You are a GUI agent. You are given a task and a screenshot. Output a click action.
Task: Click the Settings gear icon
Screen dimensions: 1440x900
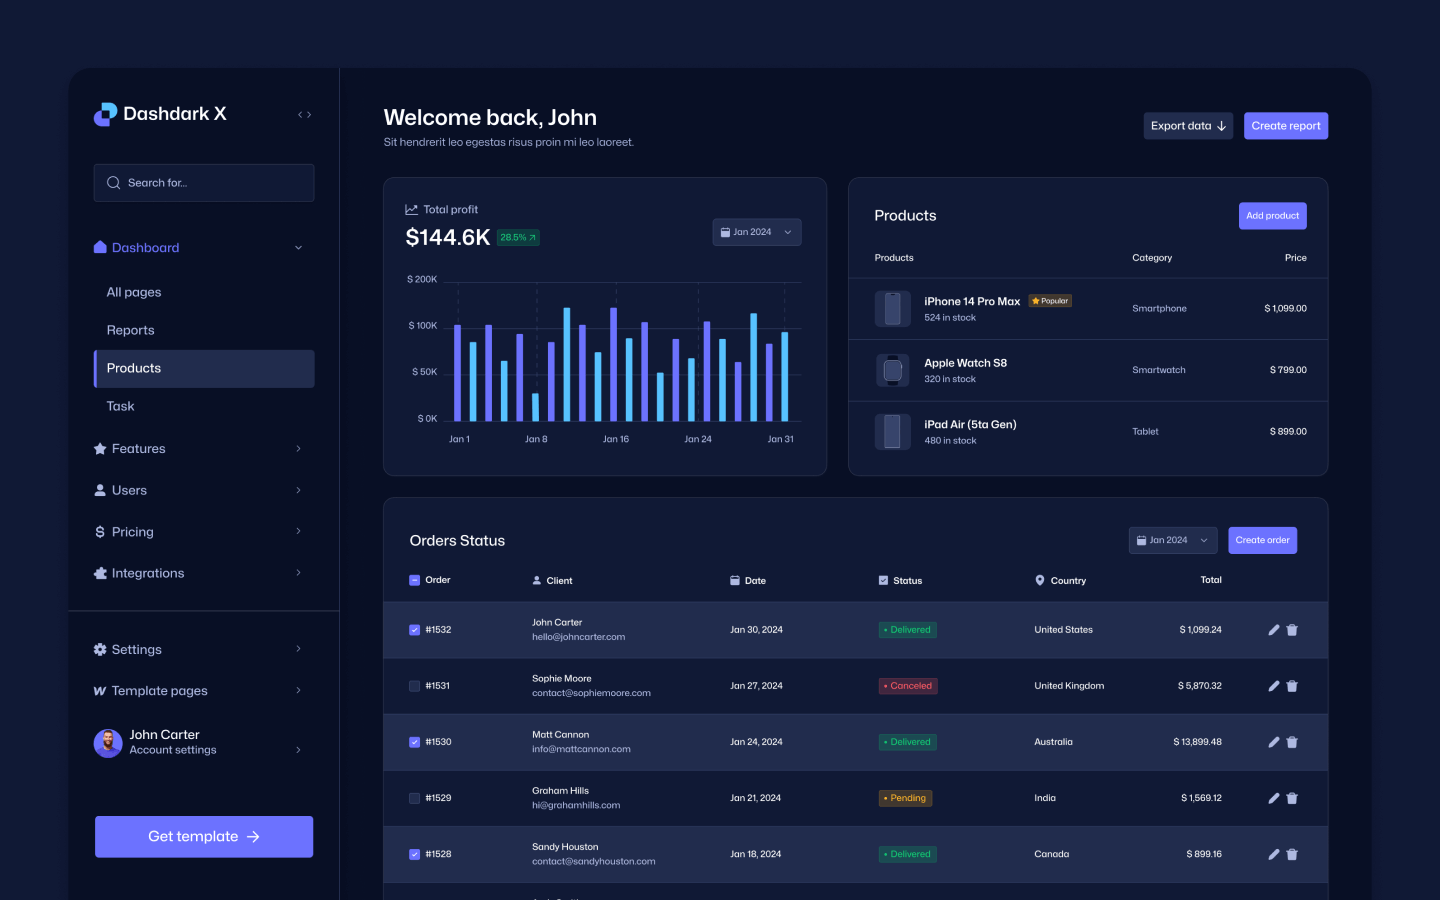(99, 649)
